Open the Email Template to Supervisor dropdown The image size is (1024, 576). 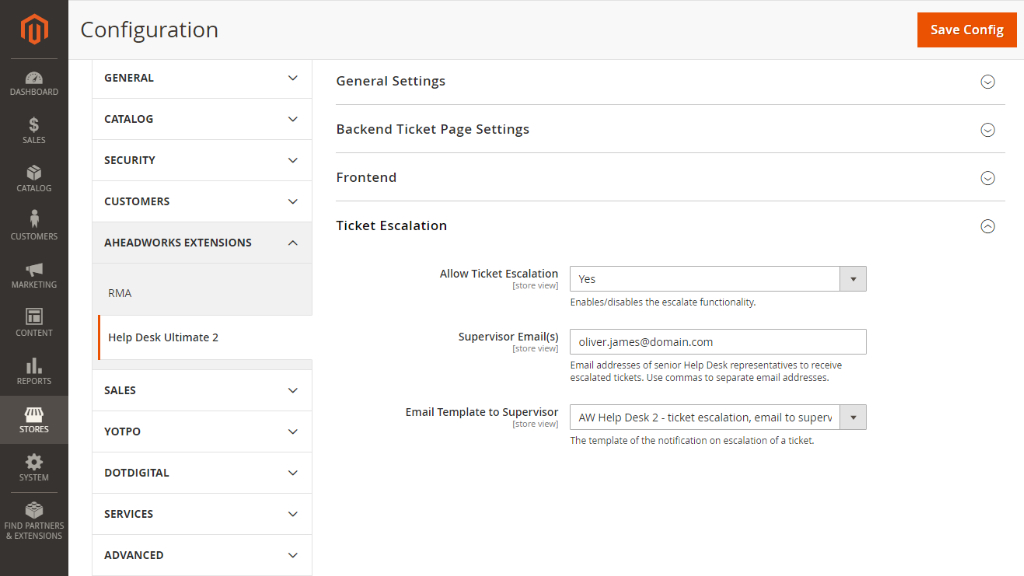(718, 417)
